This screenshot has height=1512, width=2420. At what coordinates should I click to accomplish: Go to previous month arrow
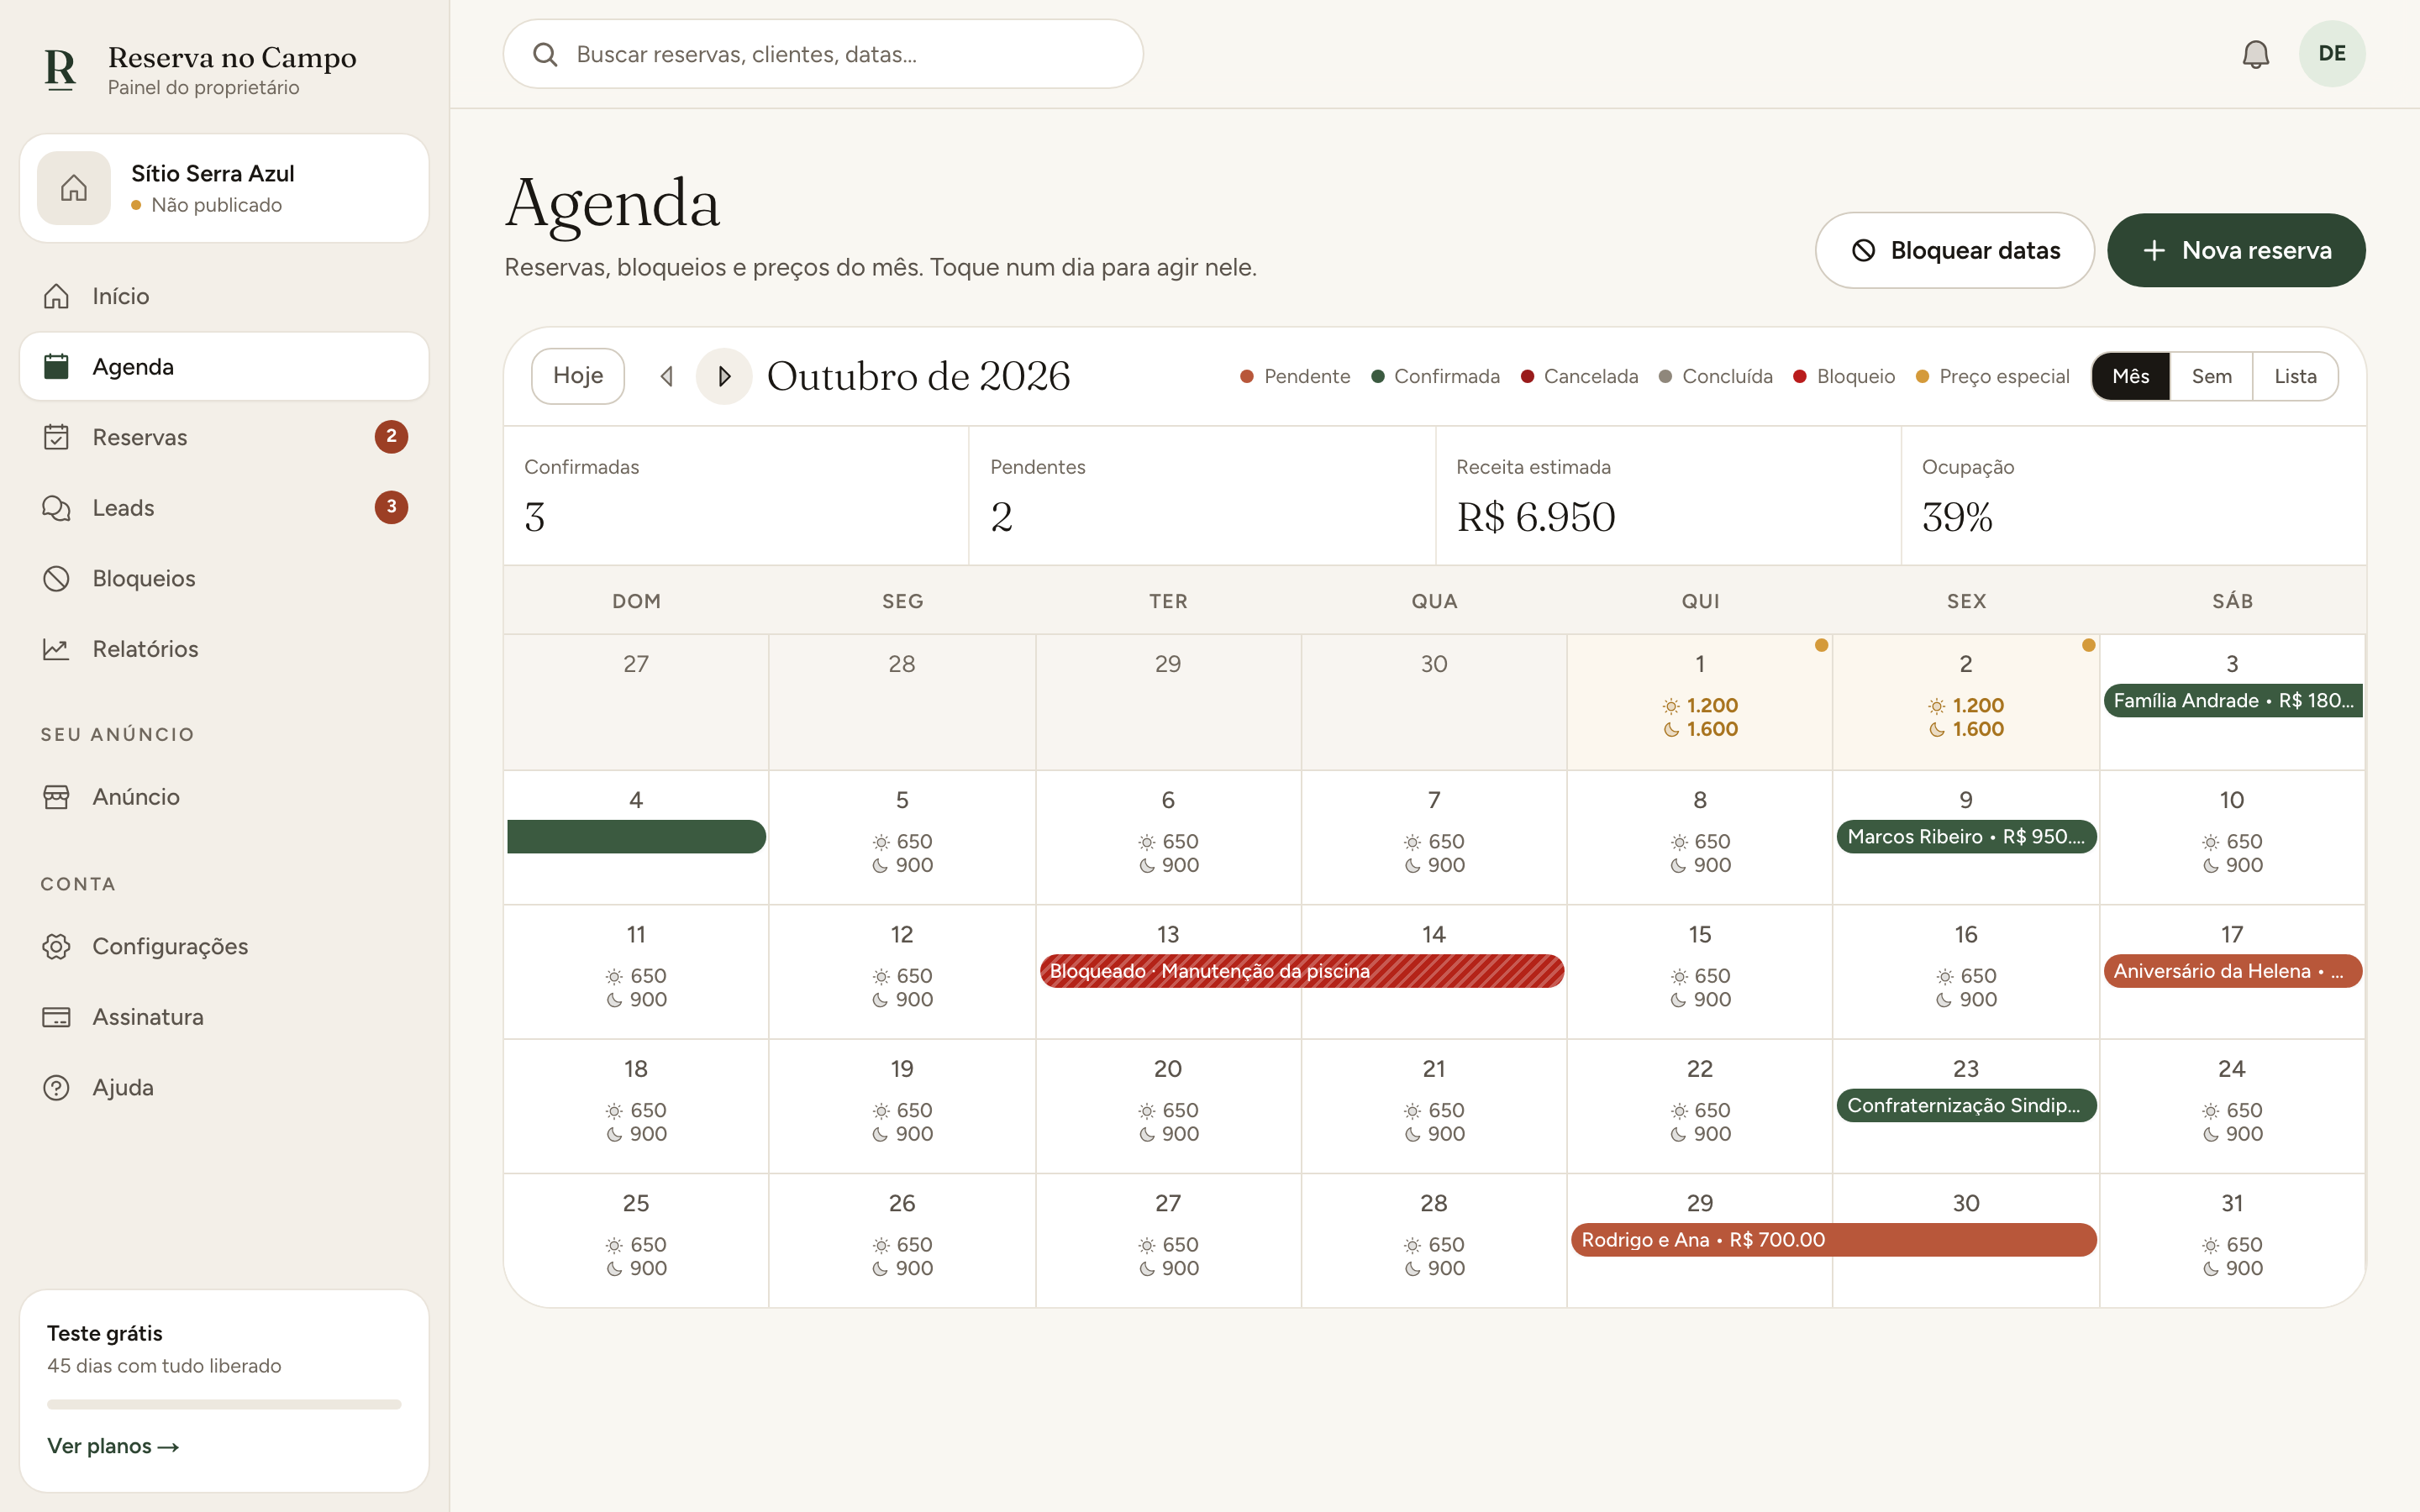pyautogui.click(x=667, y=376)
